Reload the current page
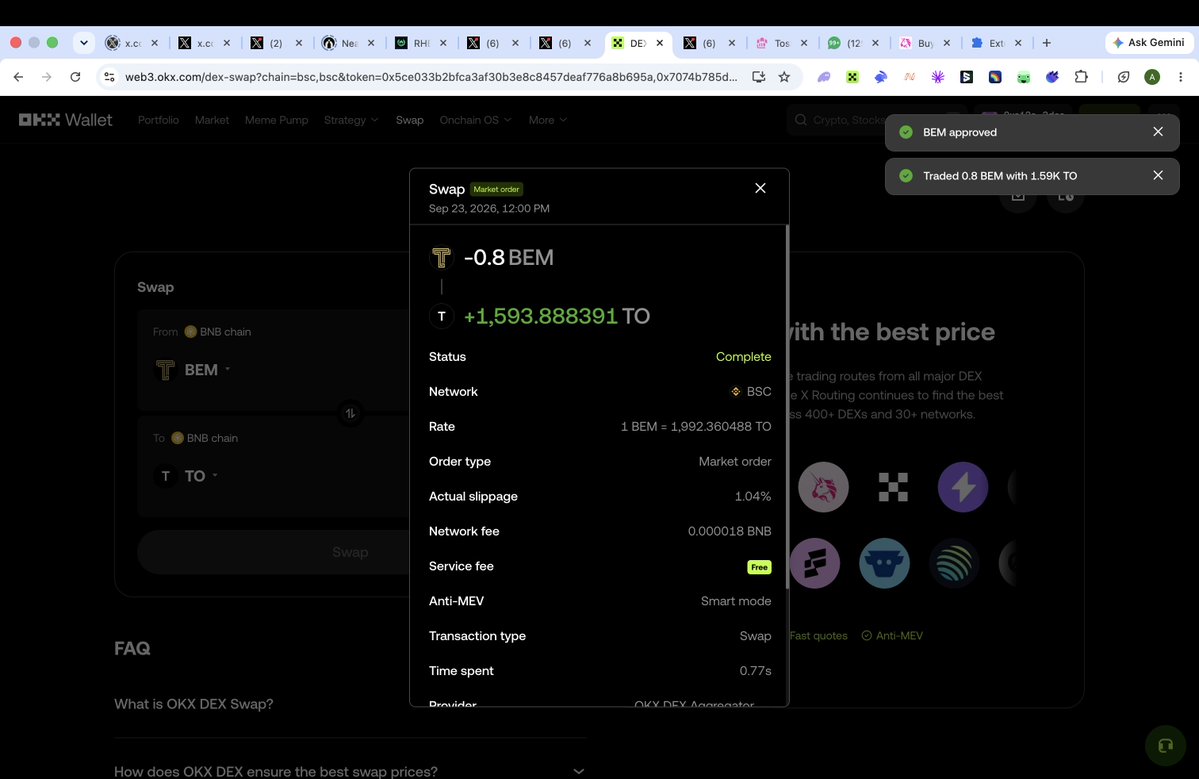1199x779 pixels. pyautogui.click(x=75, y=76)
